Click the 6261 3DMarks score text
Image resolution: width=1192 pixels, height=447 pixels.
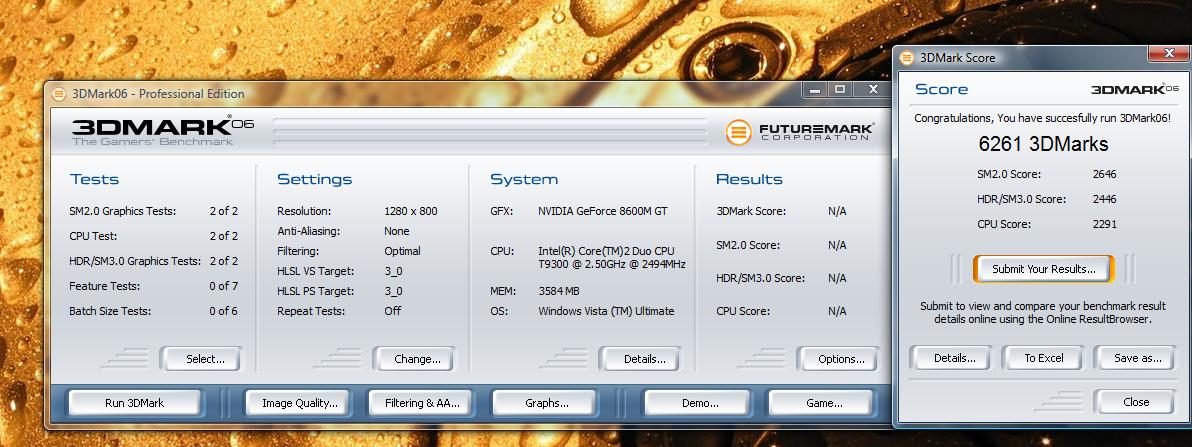tap(1043, 144)
